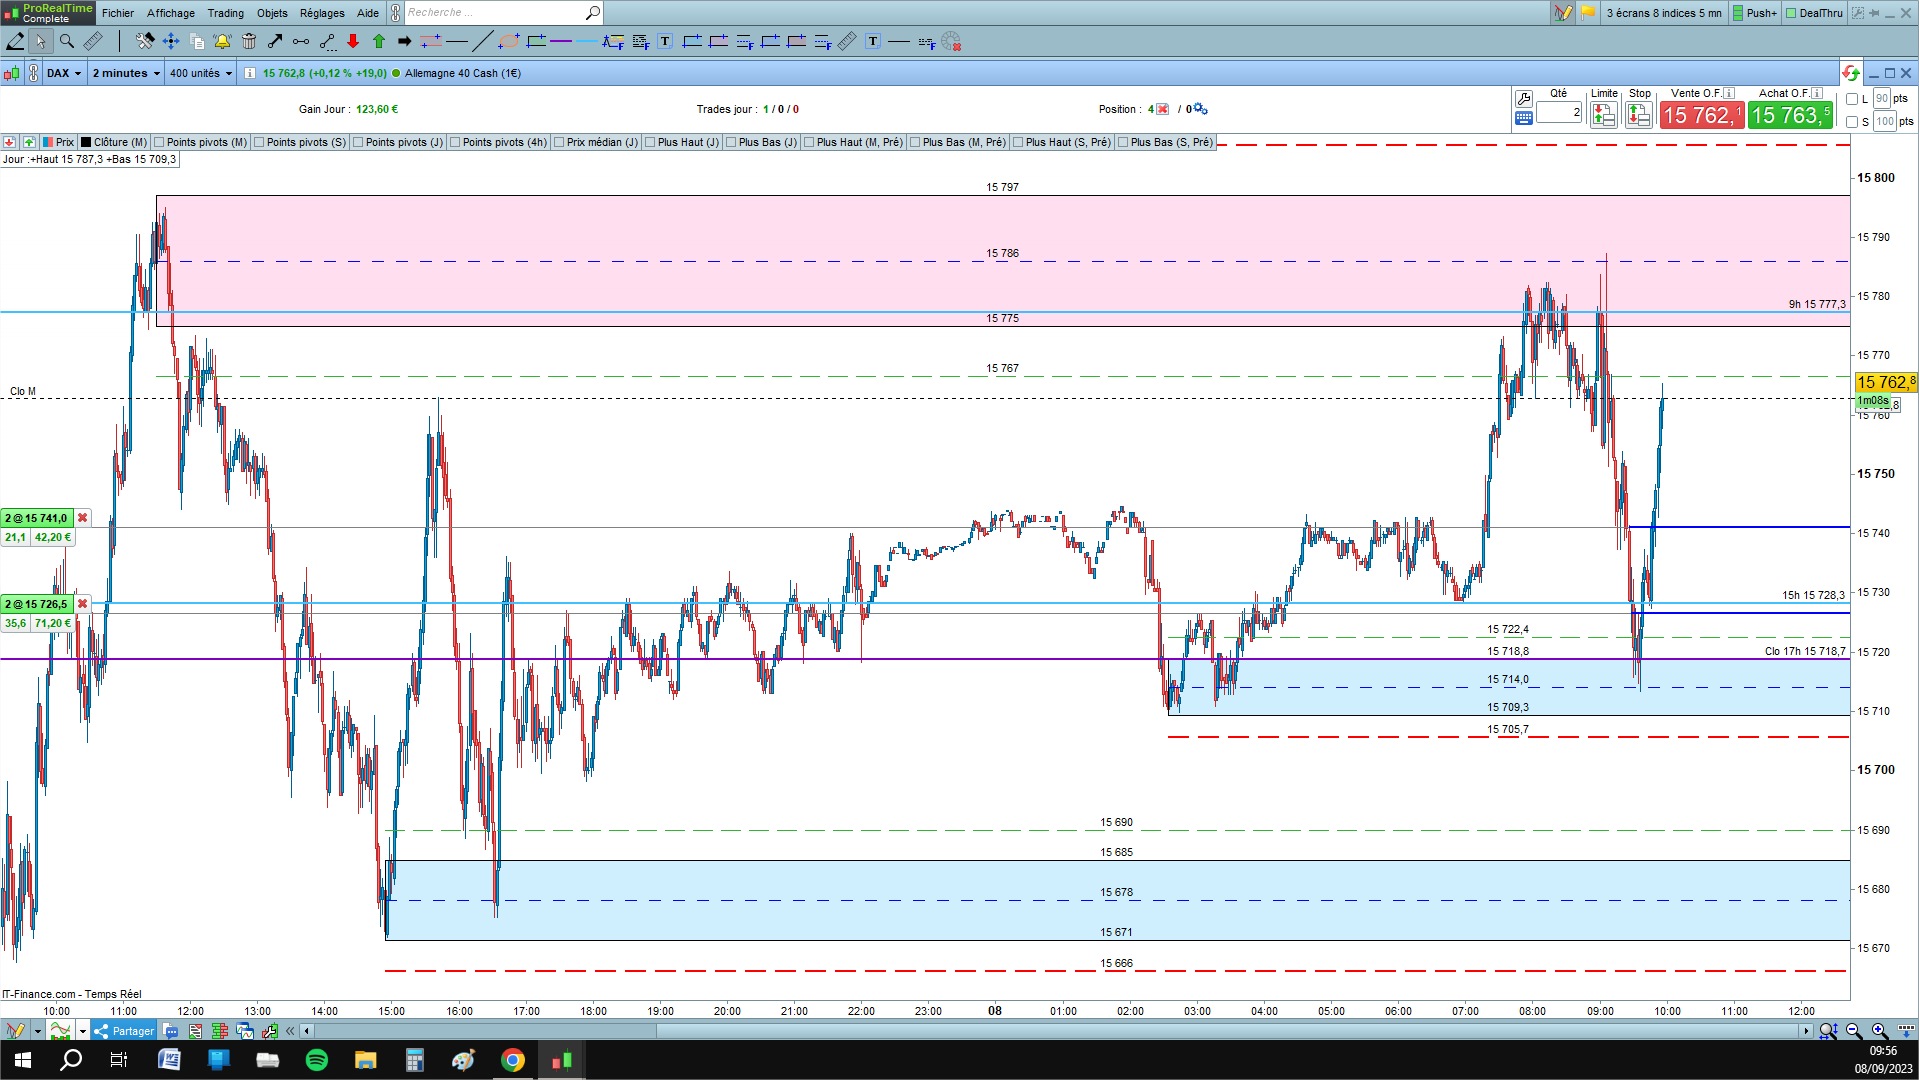Click the alert bell icon
The height and width of the screenshot is (1080, 1919).
[222, 41]
